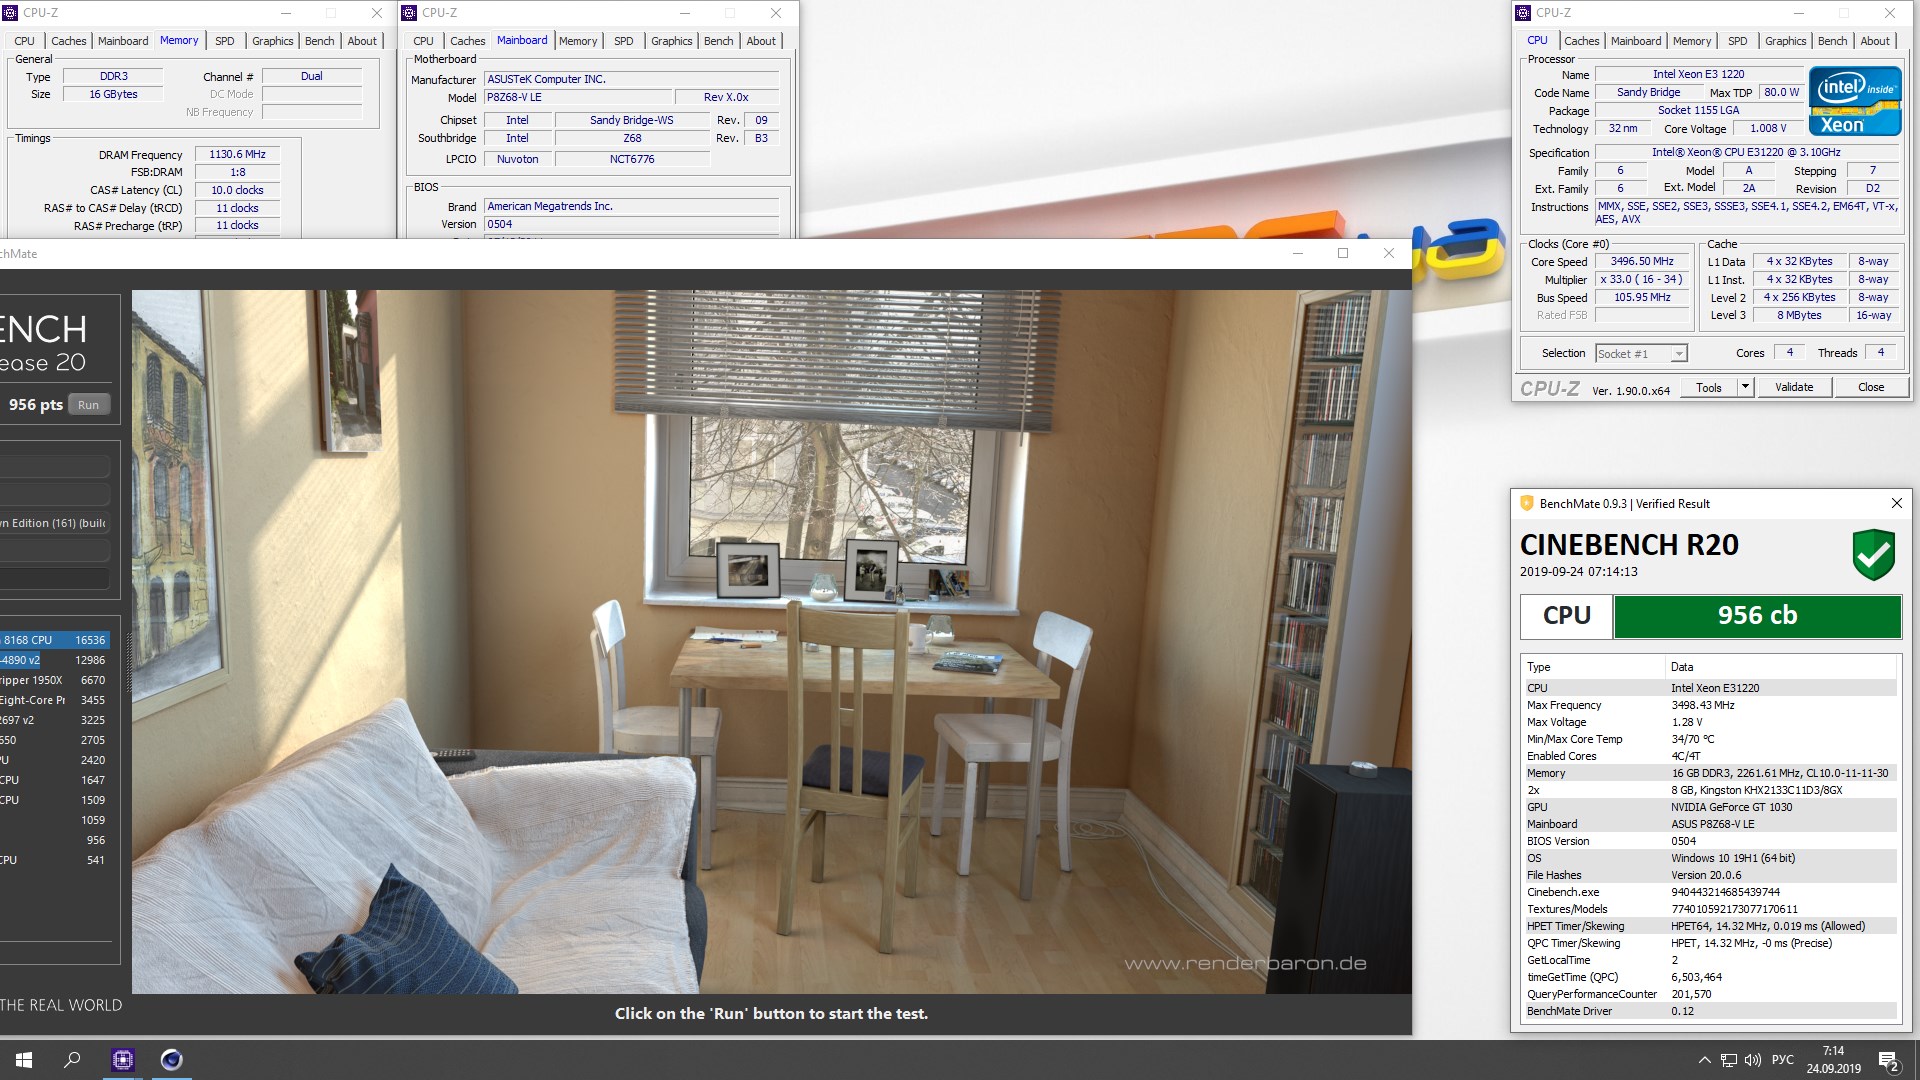
Task: Click the green 956 cb score bar
Action: pos(1757,616)
